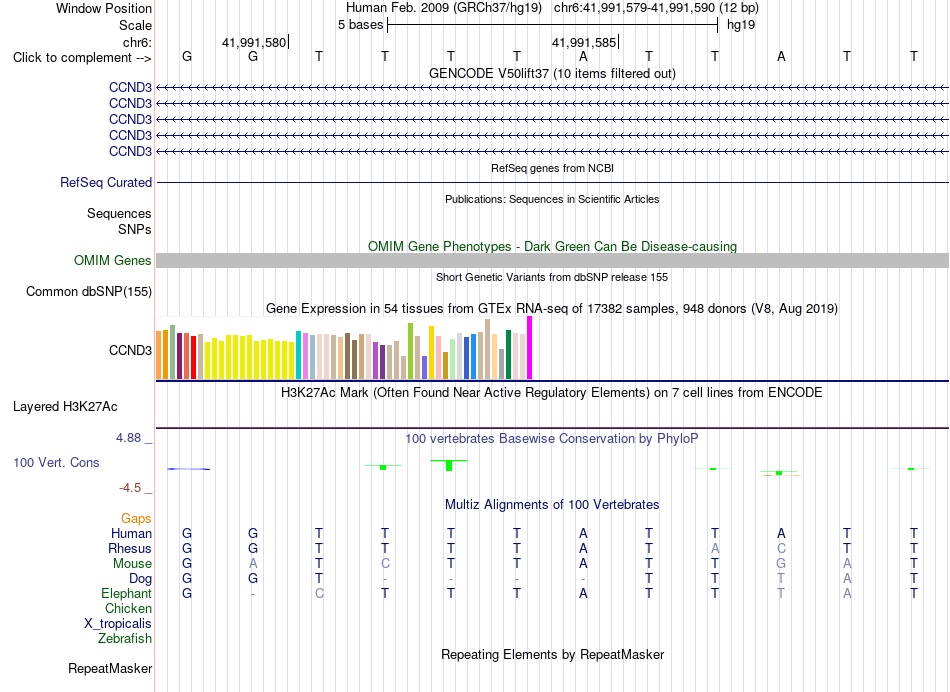Click the X_tropicalis species label

[x=118, y=624]
